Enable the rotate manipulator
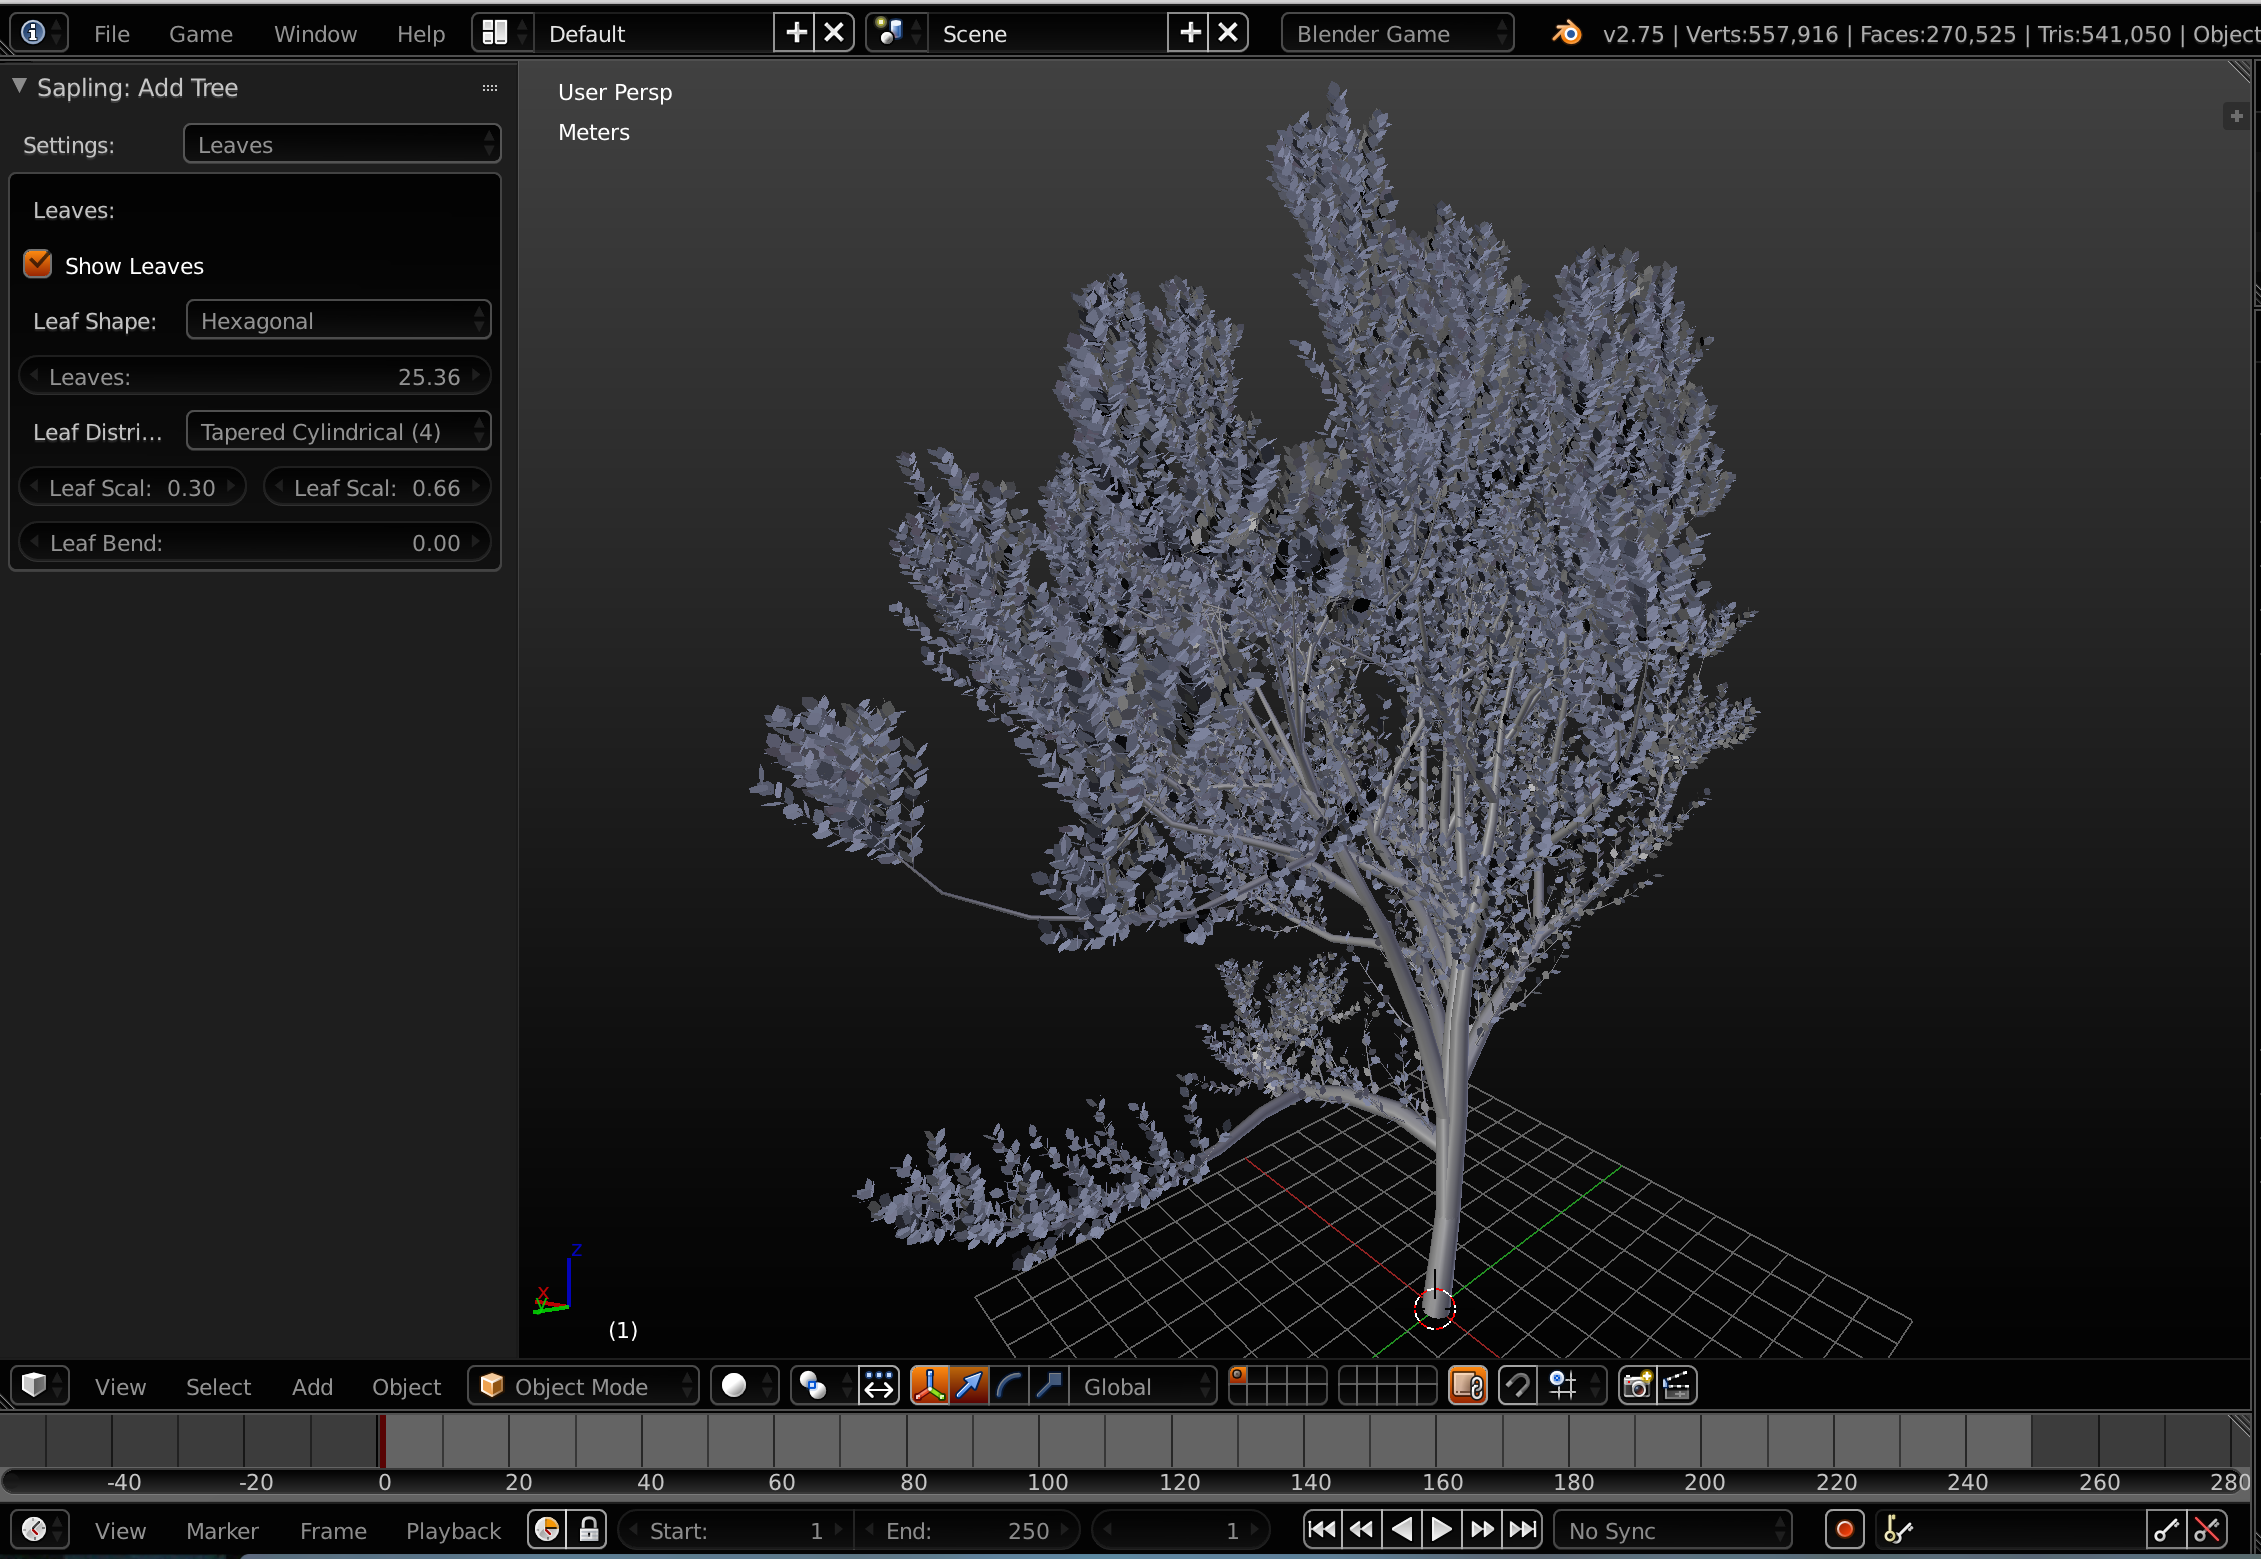 pyautogui.click(x=1009, y=1385)
